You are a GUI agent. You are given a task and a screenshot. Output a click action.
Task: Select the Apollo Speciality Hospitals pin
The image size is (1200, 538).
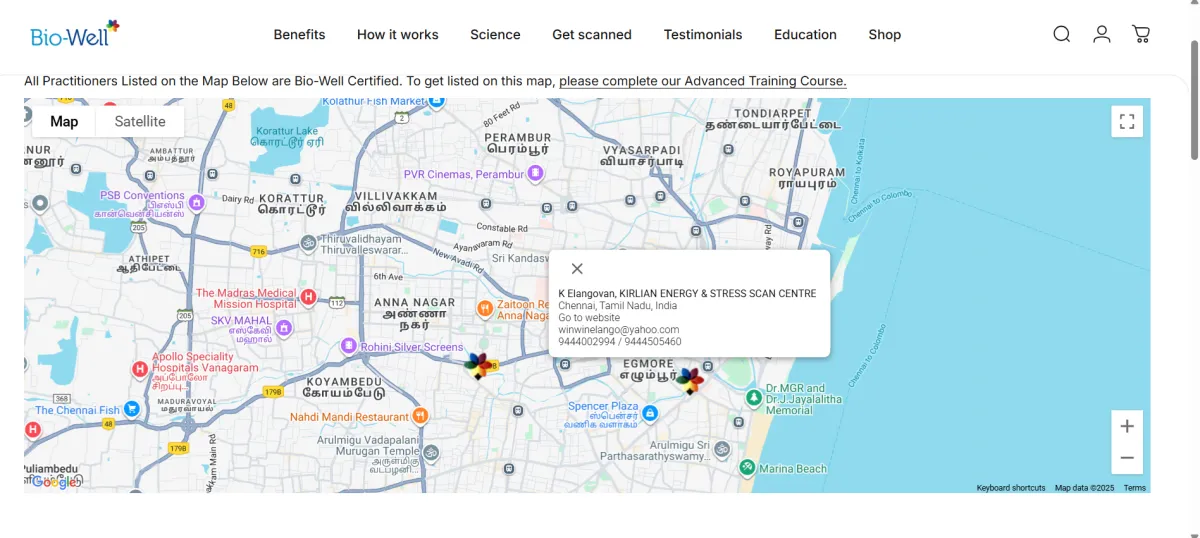coord(140,369)
